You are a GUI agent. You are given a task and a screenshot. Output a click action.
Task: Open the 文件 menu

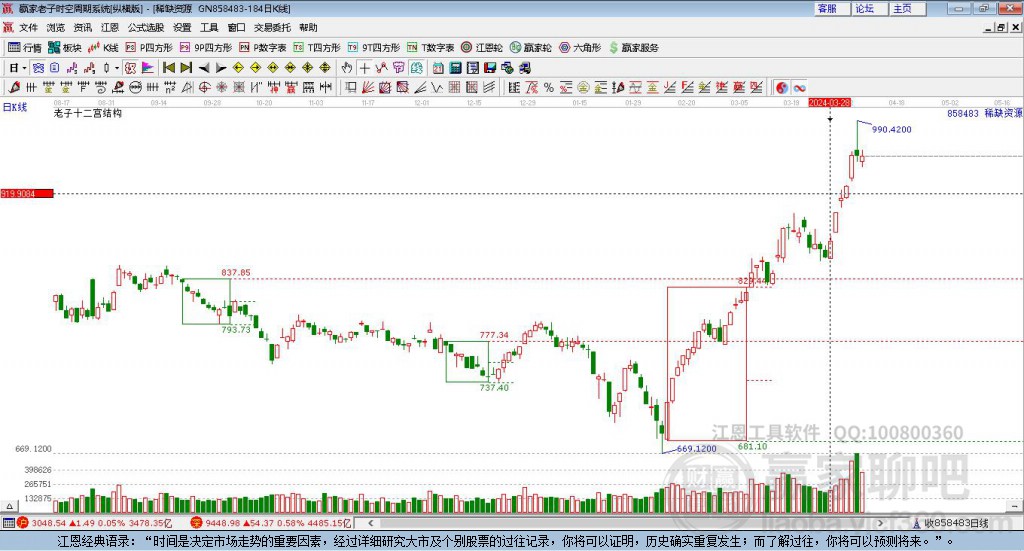coord(28,27)
